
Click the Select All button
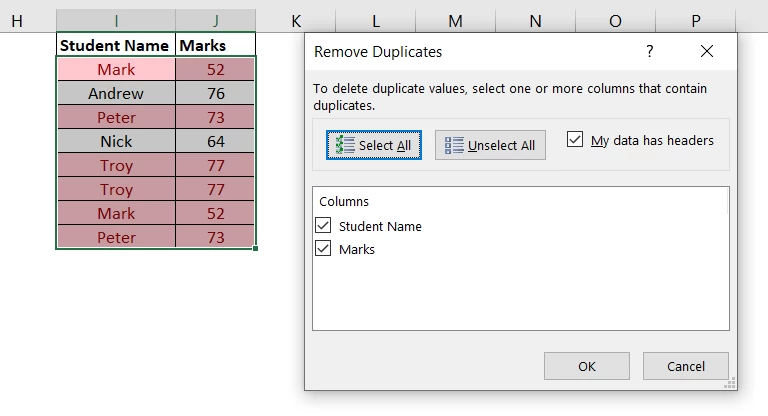coord(374,145)
